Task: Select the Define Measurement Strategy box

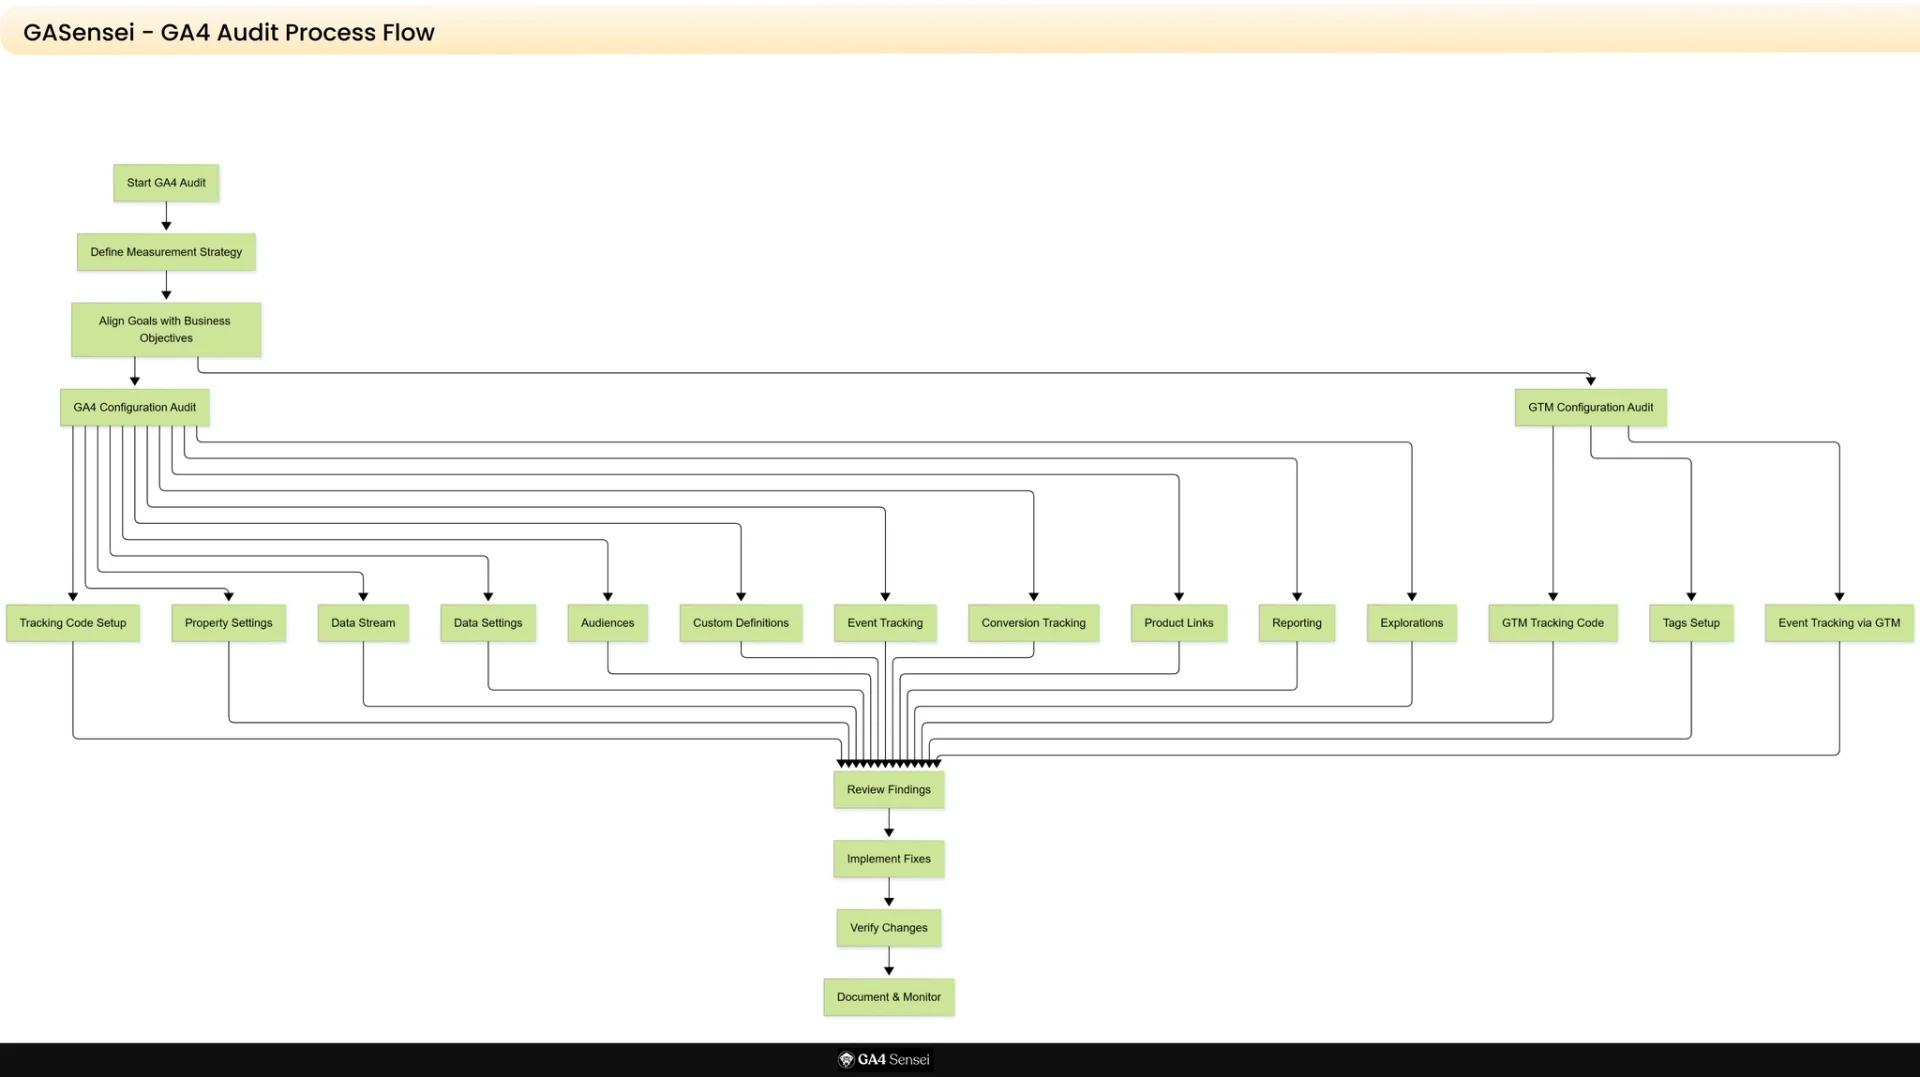Action: [x=166, y=252]
